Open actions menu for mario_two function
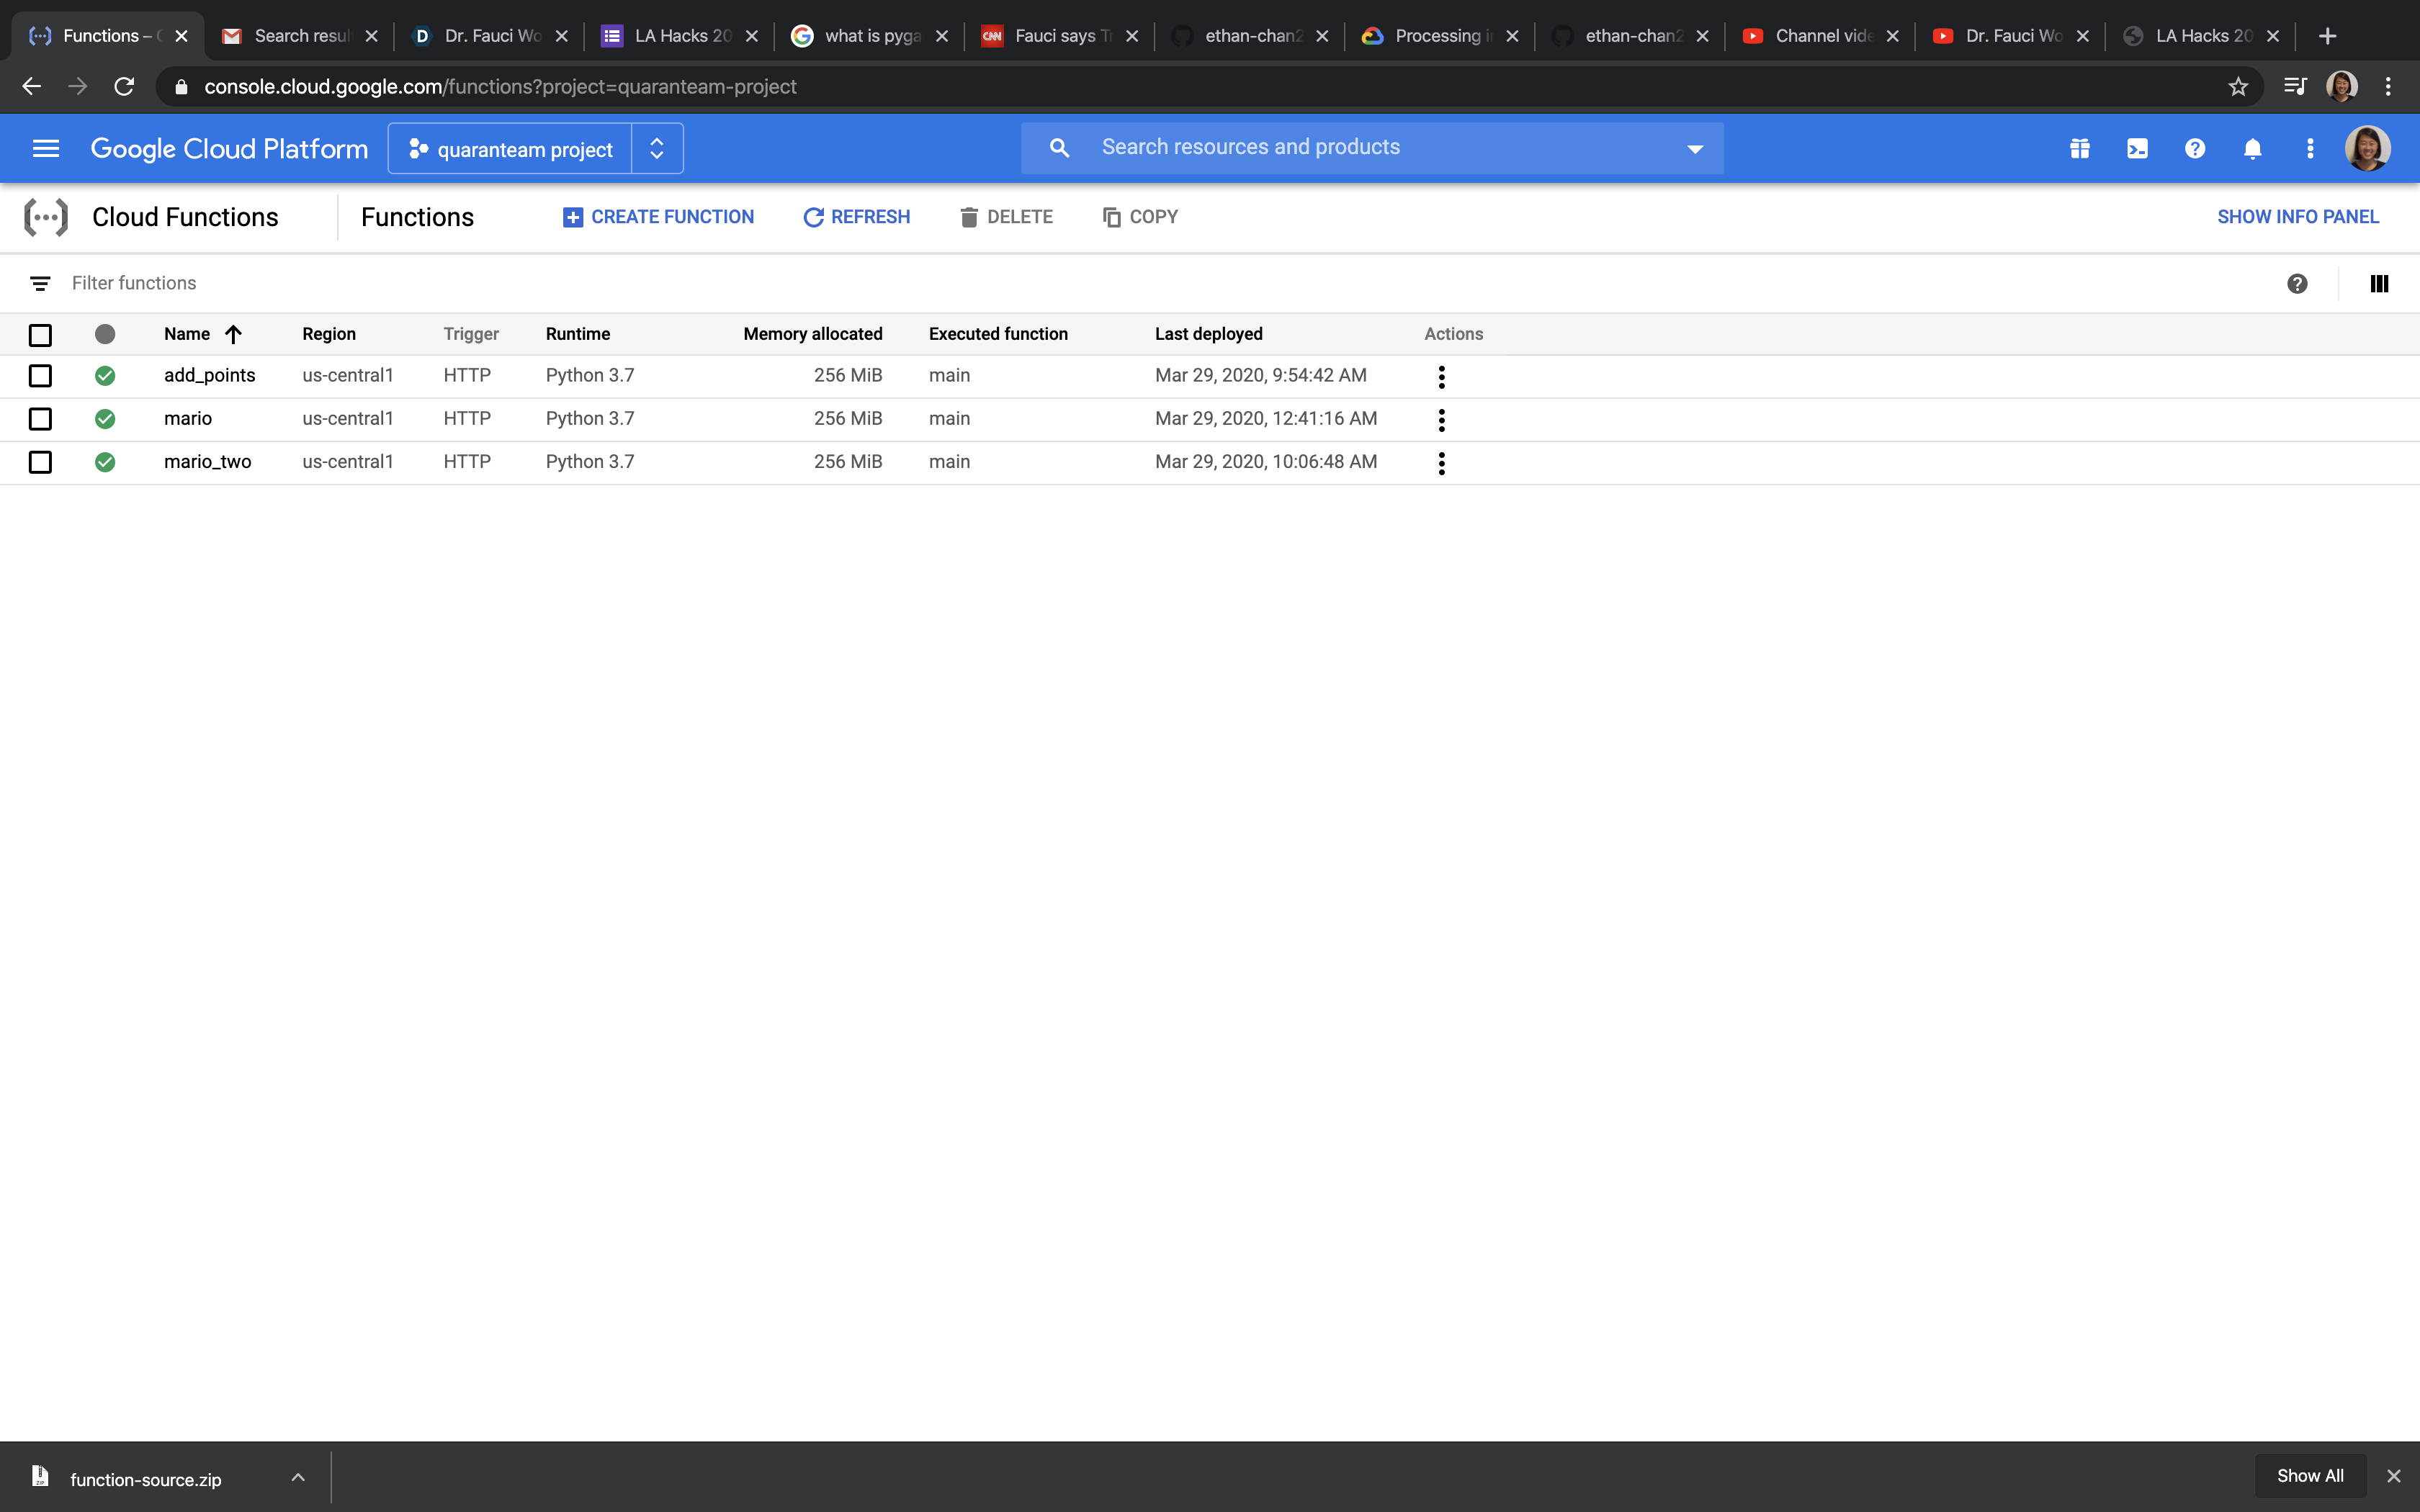The width and height of the screenshot is (2420, 1512). (1441, 463)
